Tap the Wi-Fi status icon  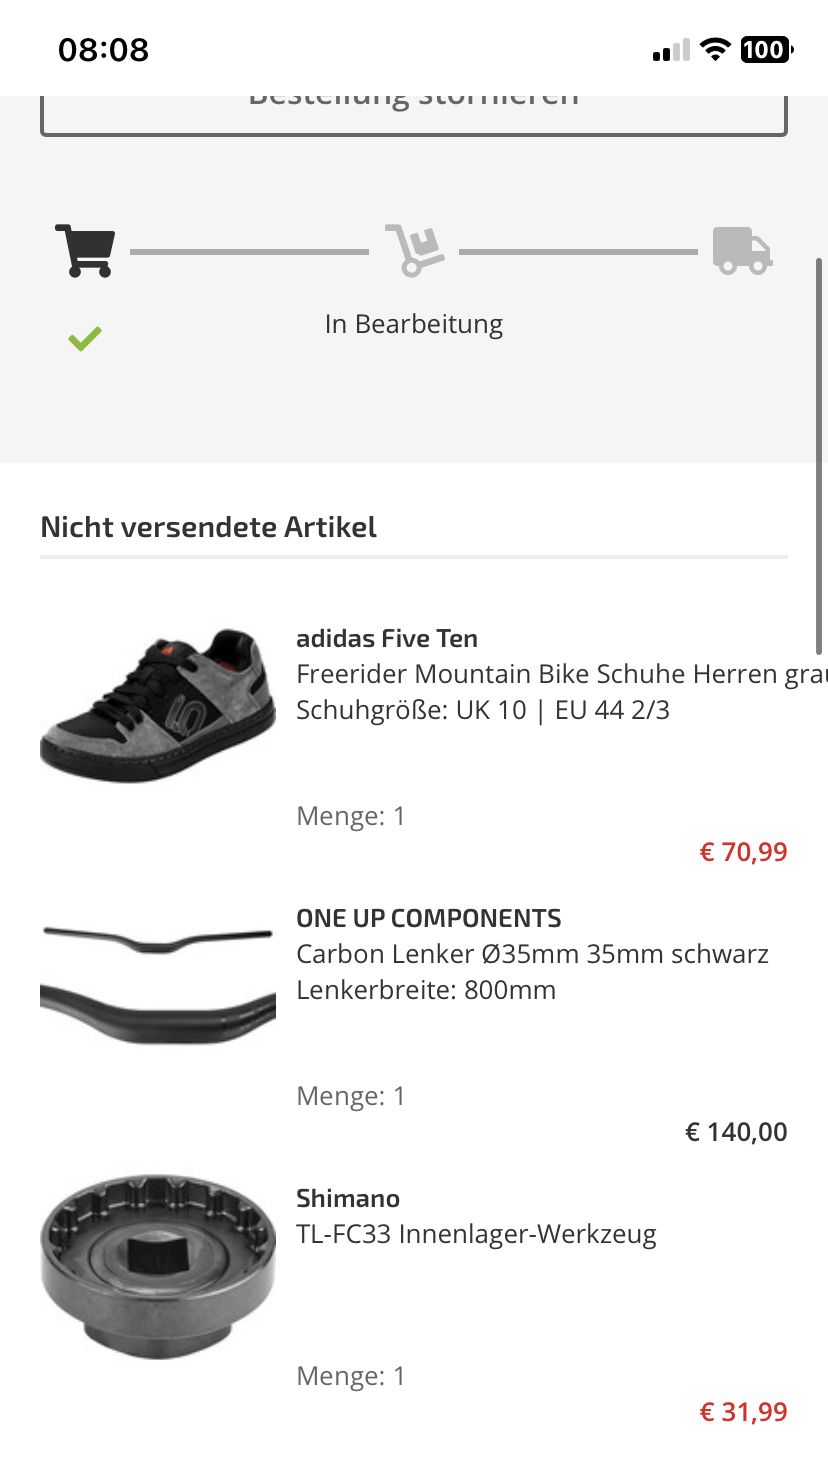pos(714,50)
